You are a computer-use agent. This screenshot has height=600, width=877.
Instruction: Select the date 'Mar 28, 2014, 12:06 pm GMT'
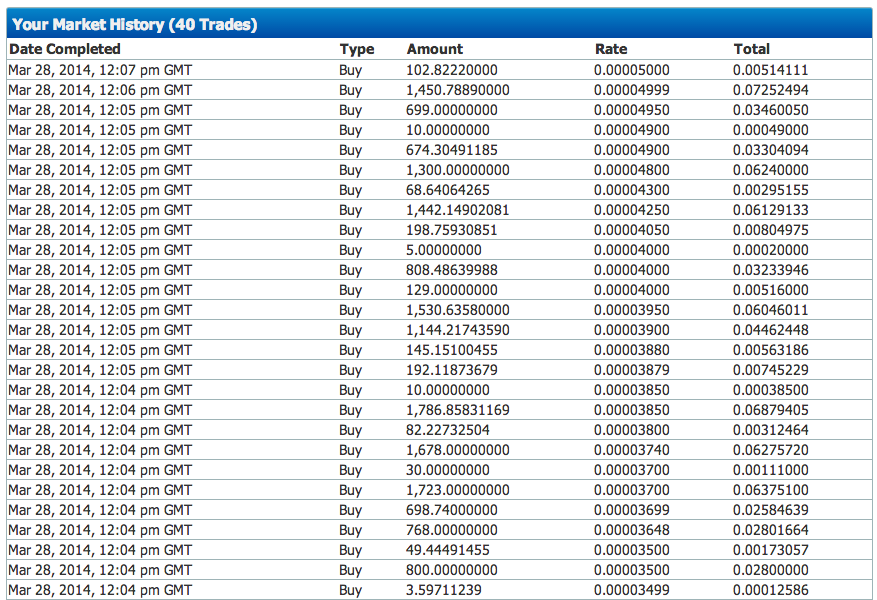coord(100,91)
